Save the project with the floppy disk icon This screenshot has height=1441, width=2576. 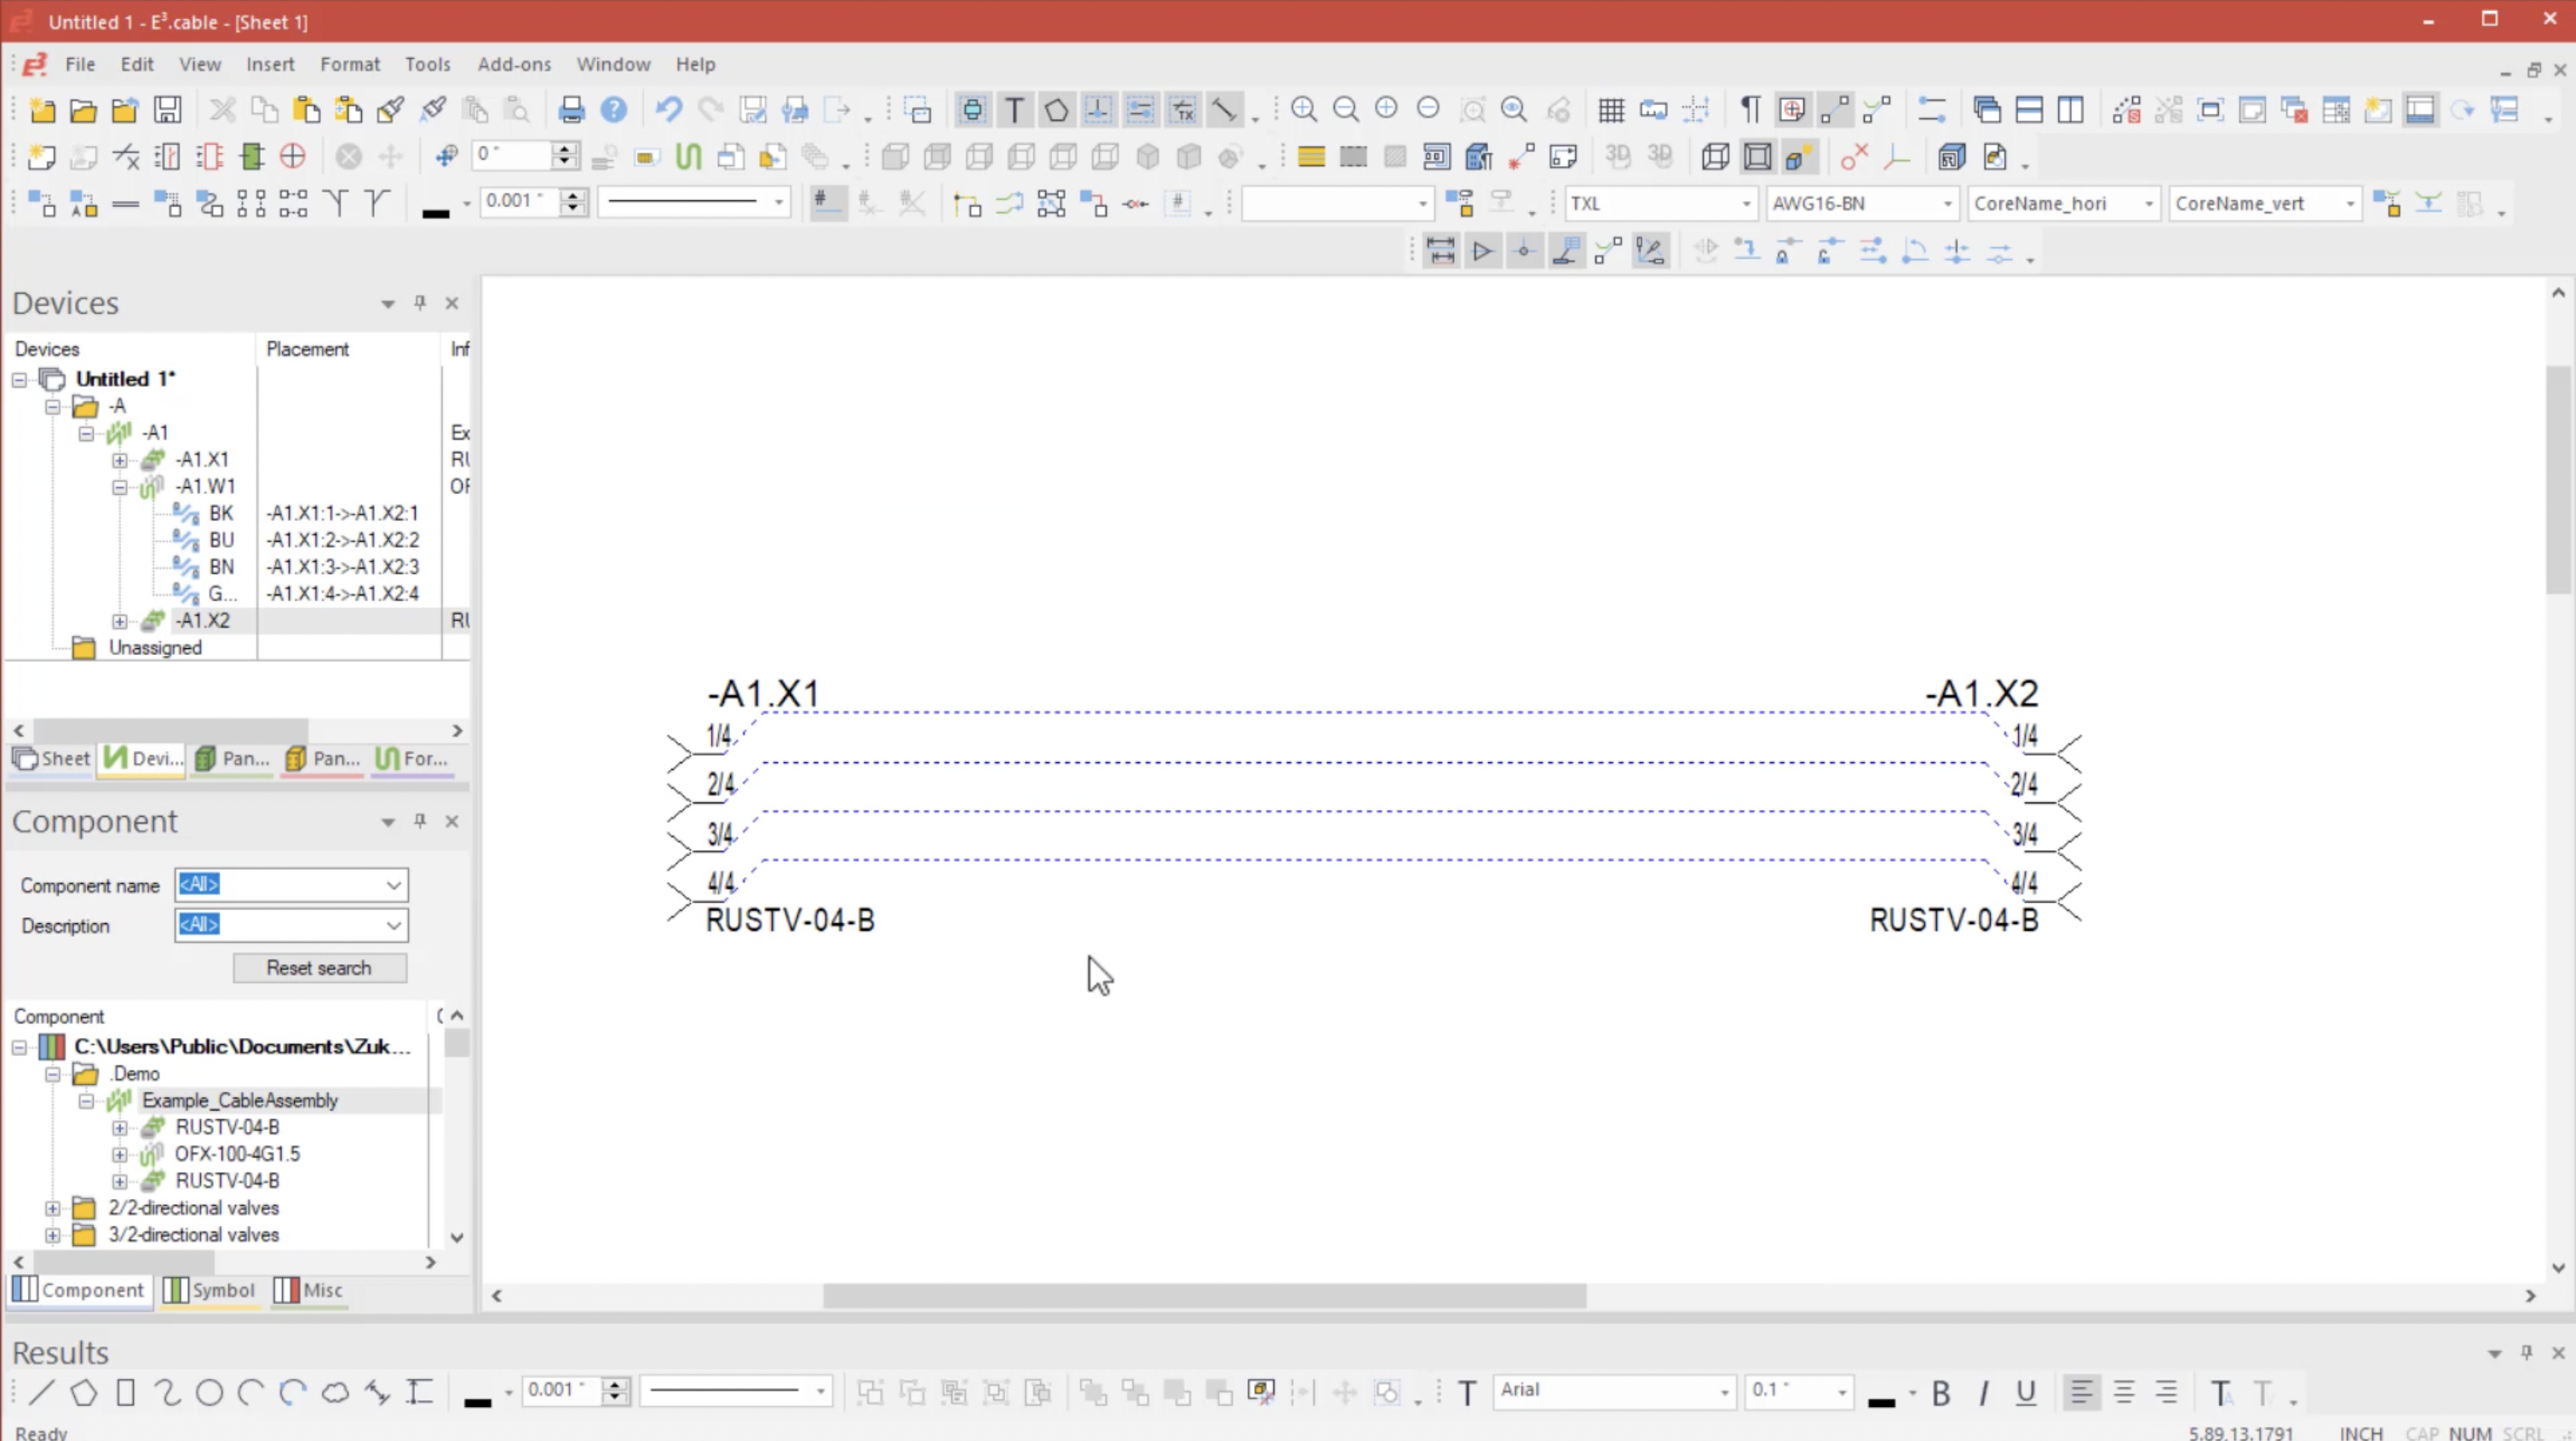click(x=168, y=110)
